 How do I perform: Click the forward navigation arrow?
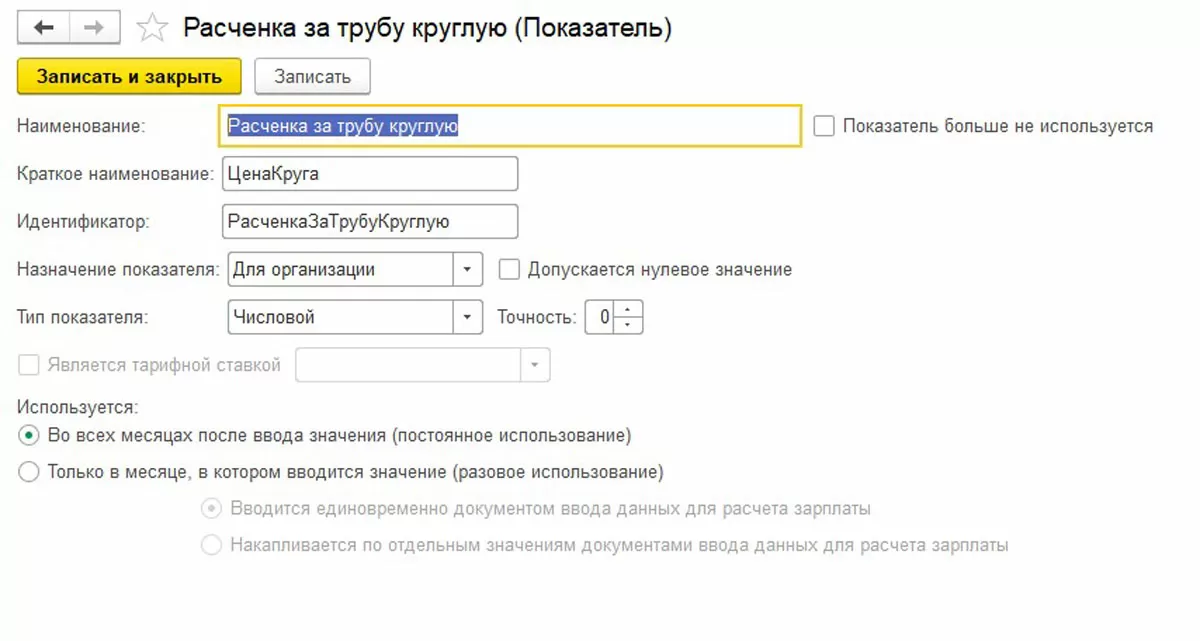tap(94, 28)
